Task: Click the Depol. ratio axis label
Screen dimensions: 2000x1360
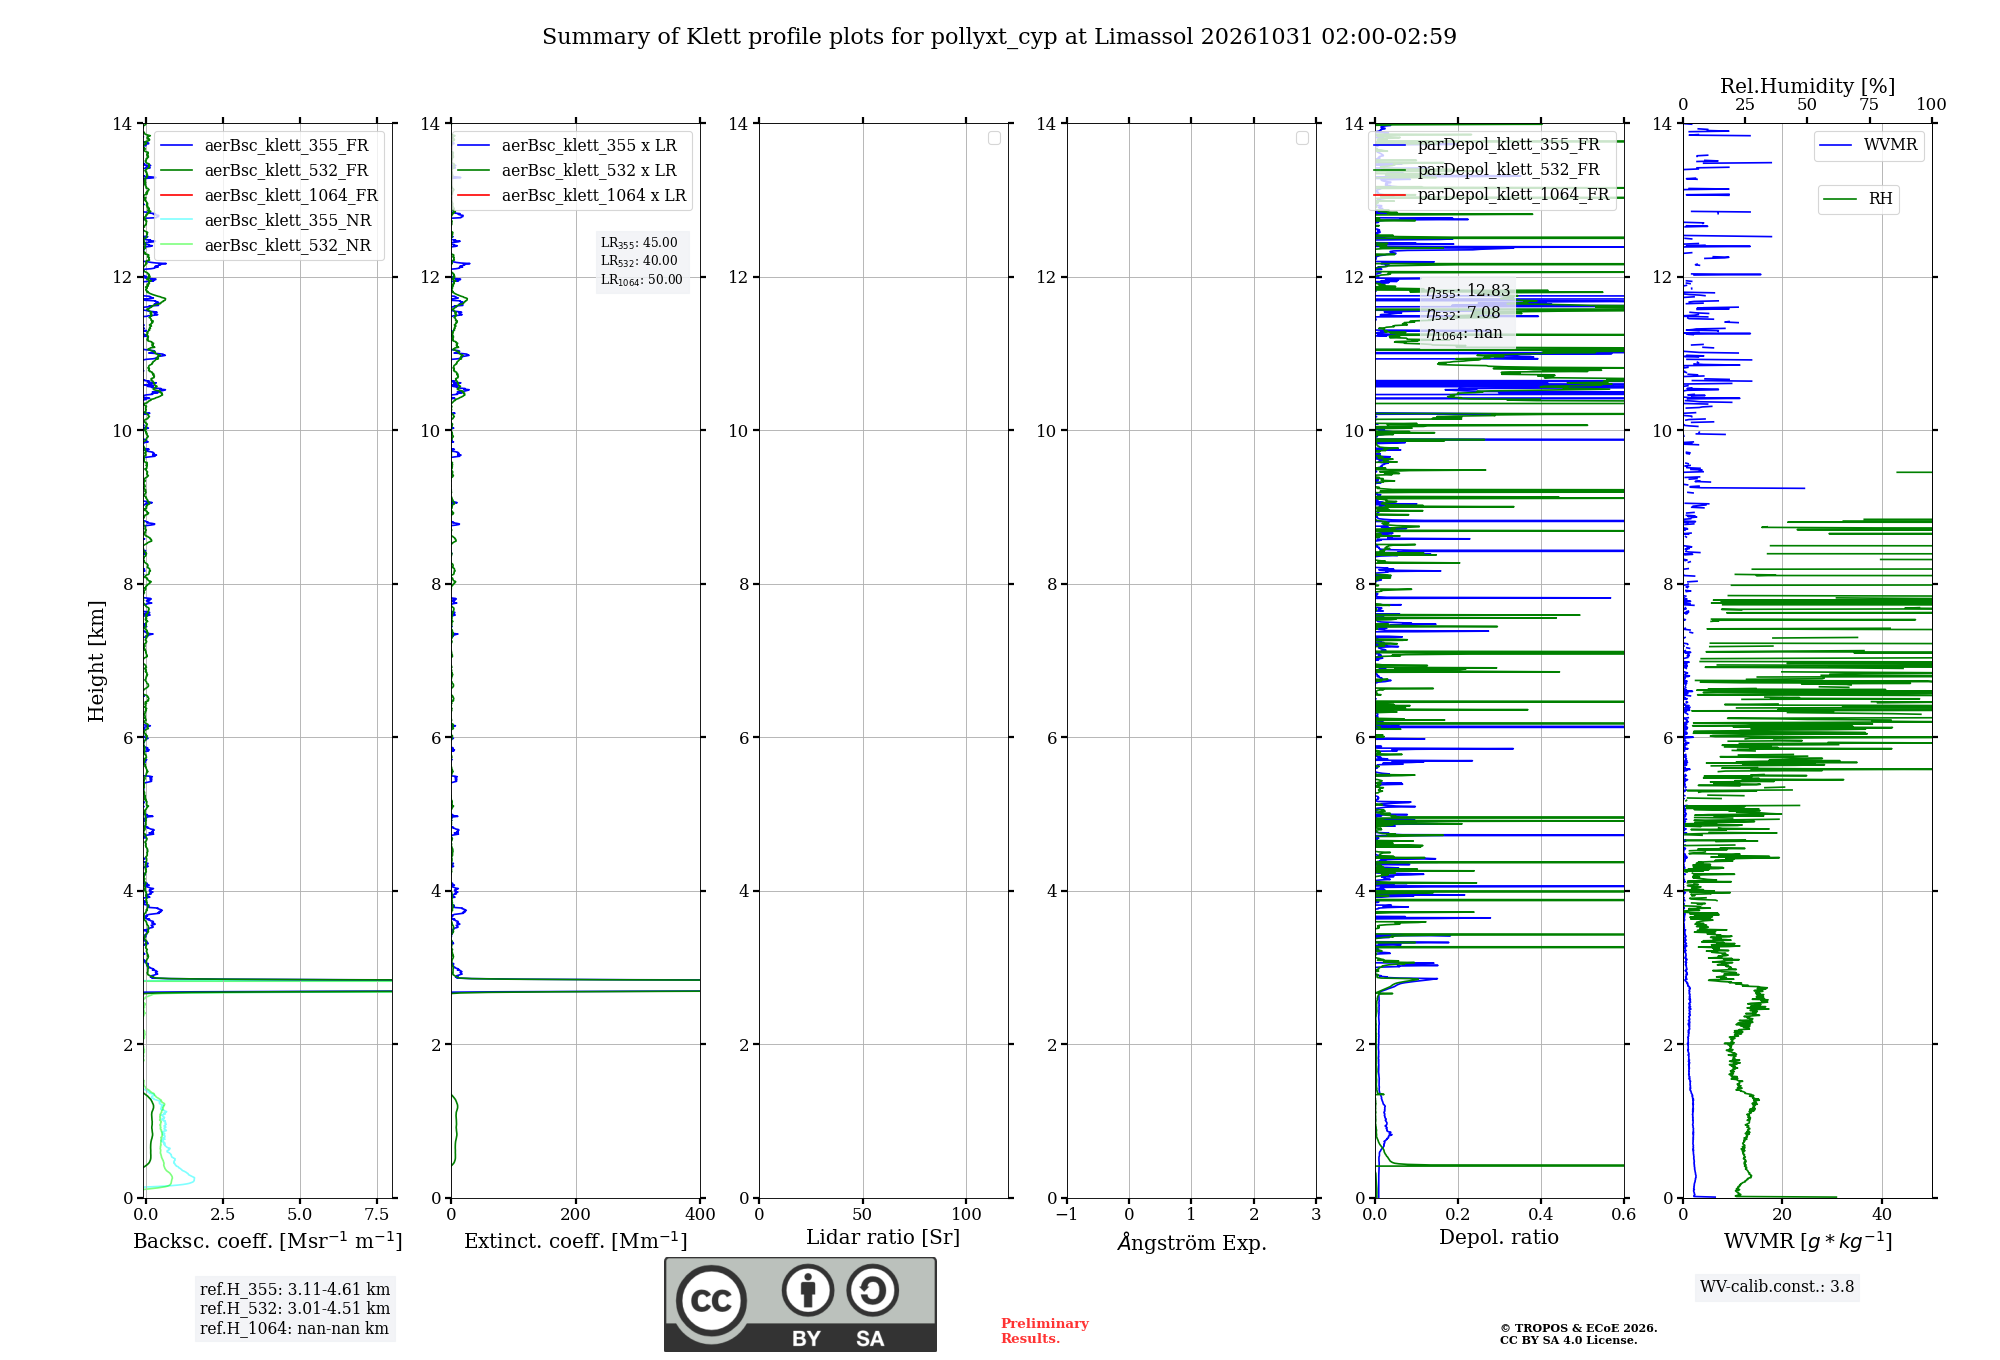Action: tap(1499, 1238)
